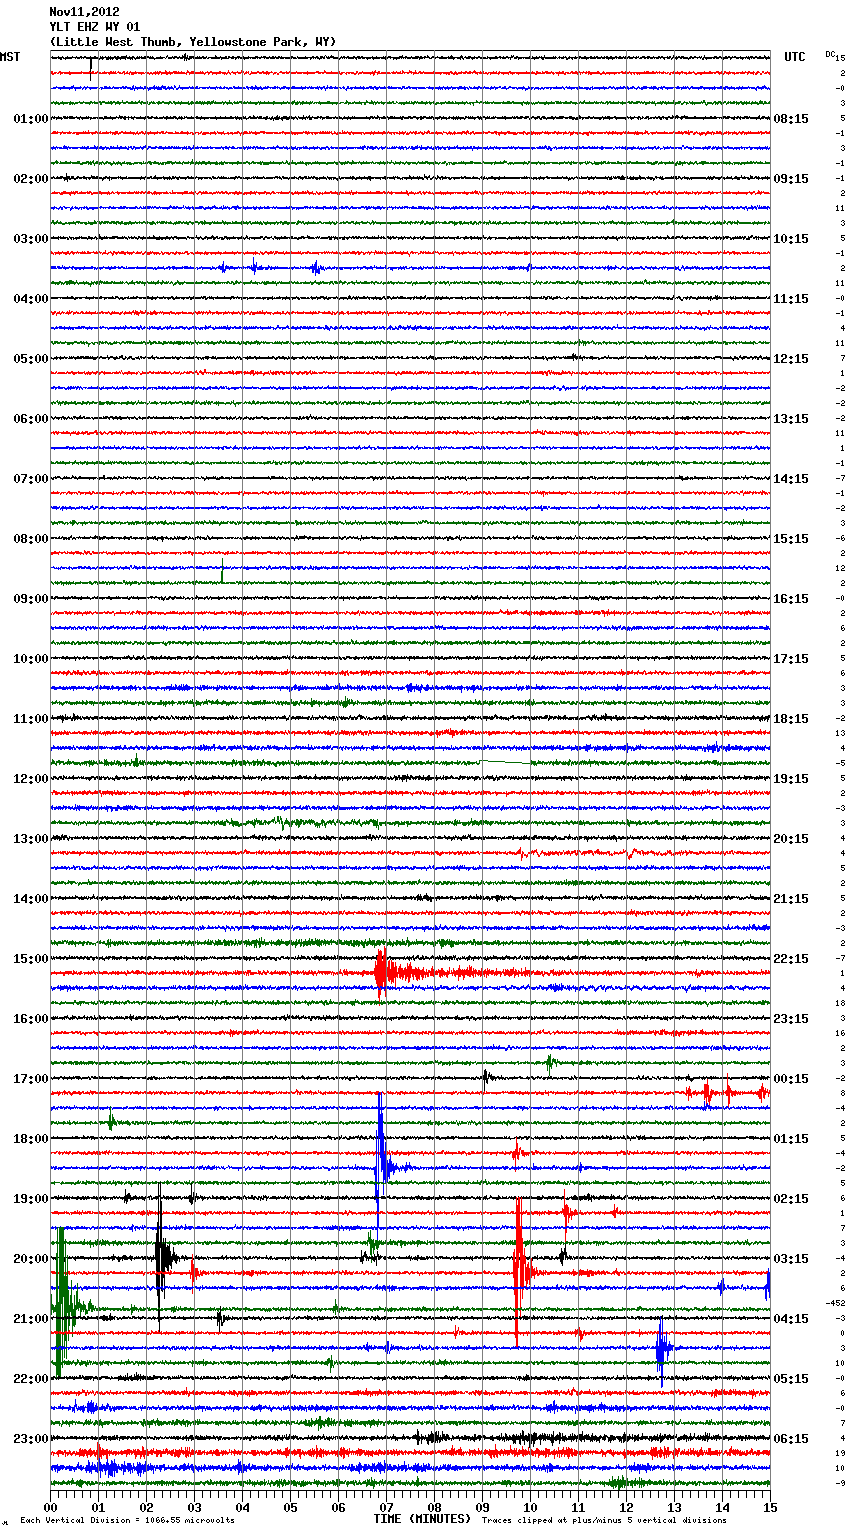Image resolution: width=850 pixels, height=1534 pixels.
Task: Click the 13:15 UTC time label
Action: (791, 419)
